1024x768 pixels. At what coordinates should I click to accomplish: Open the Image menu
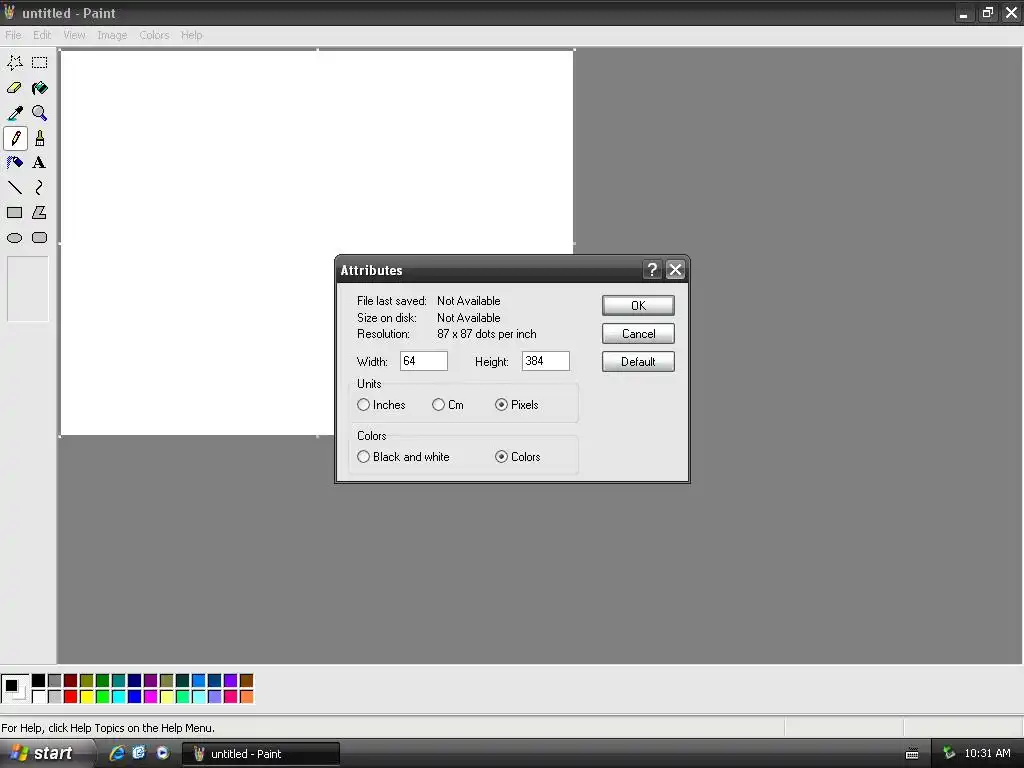(112, 35)
